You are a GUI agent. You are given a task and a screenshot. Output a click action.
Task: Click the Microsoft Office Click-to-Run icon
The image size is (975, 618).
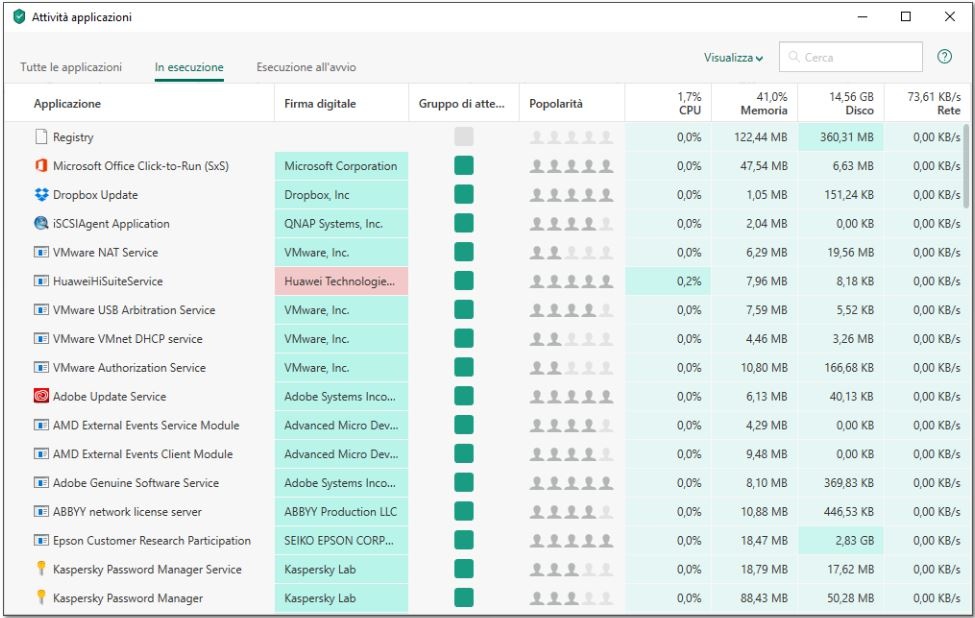point(41,166)
